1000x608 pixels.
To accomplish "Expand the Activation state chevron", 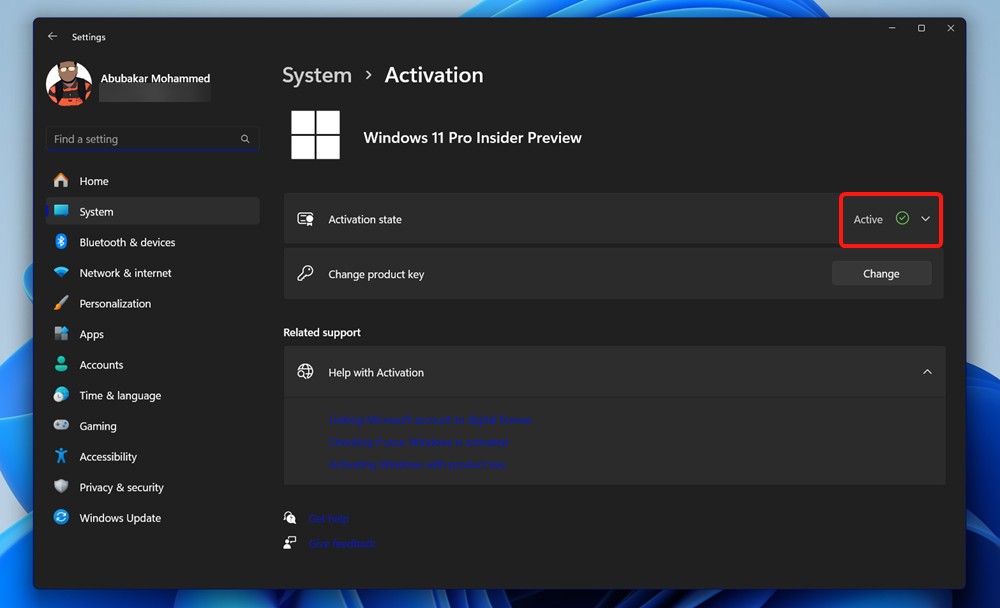I will tap(925, 219).
